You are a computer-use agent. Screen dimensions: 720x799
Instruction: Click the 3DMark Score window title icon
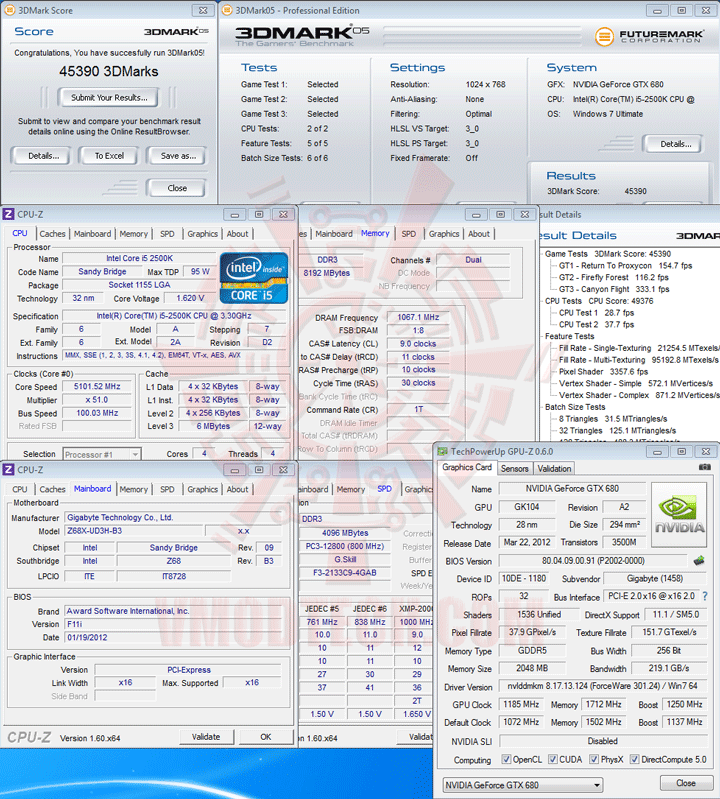pyautogui.click(x=9, y=10)
